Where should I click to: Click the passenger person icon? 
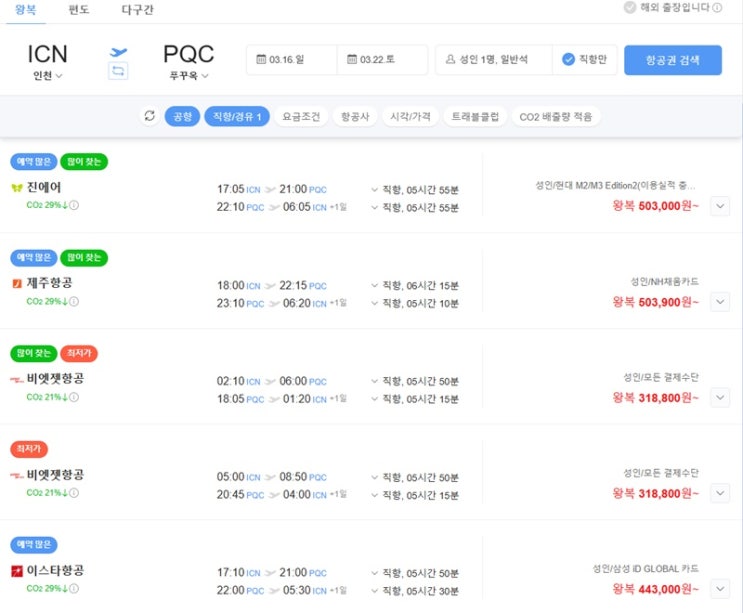click(451, 59)
